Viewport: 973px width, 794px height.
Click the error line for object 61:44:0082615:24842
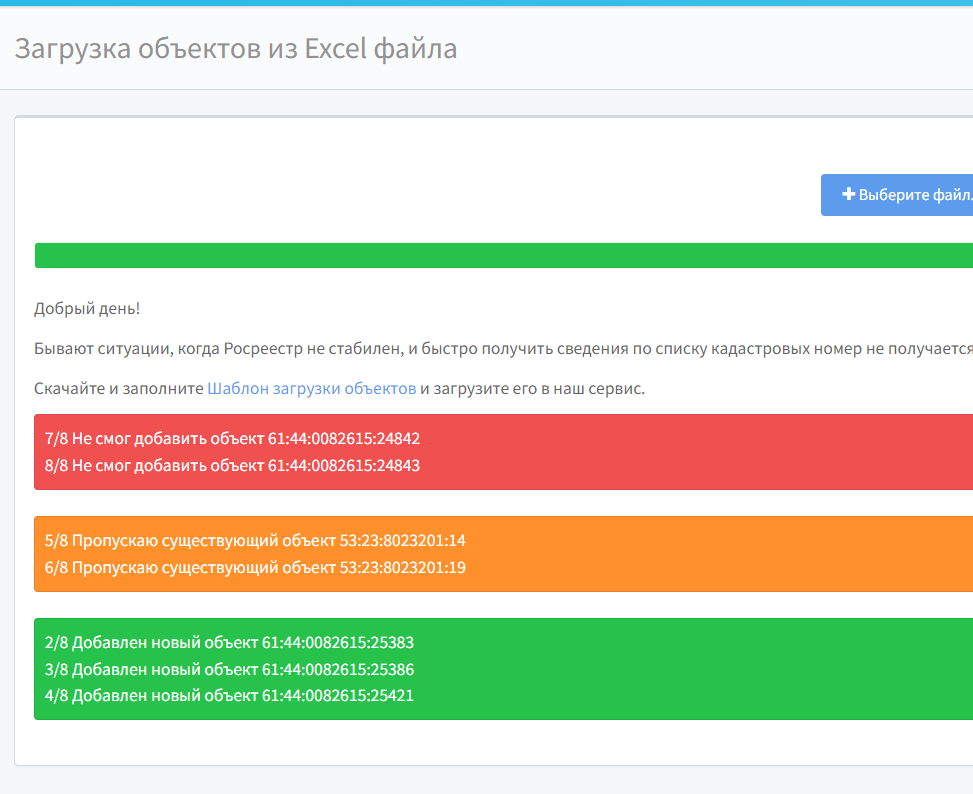click(232, 439)
